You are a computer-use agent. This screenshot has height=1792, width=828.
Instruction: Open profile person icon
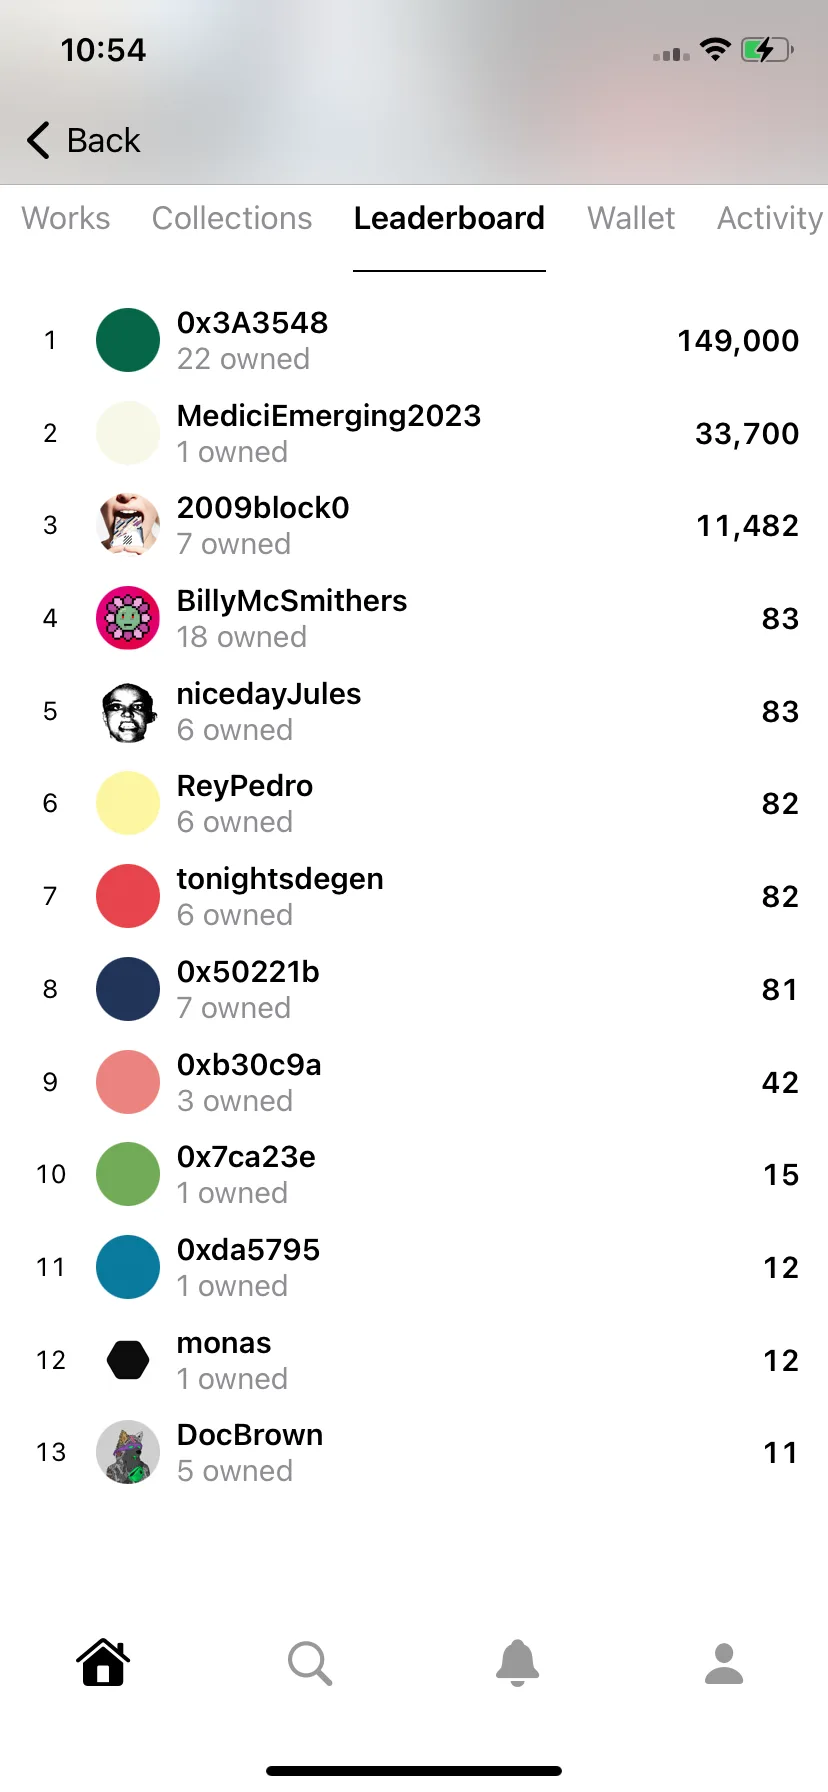[724, 1664]
